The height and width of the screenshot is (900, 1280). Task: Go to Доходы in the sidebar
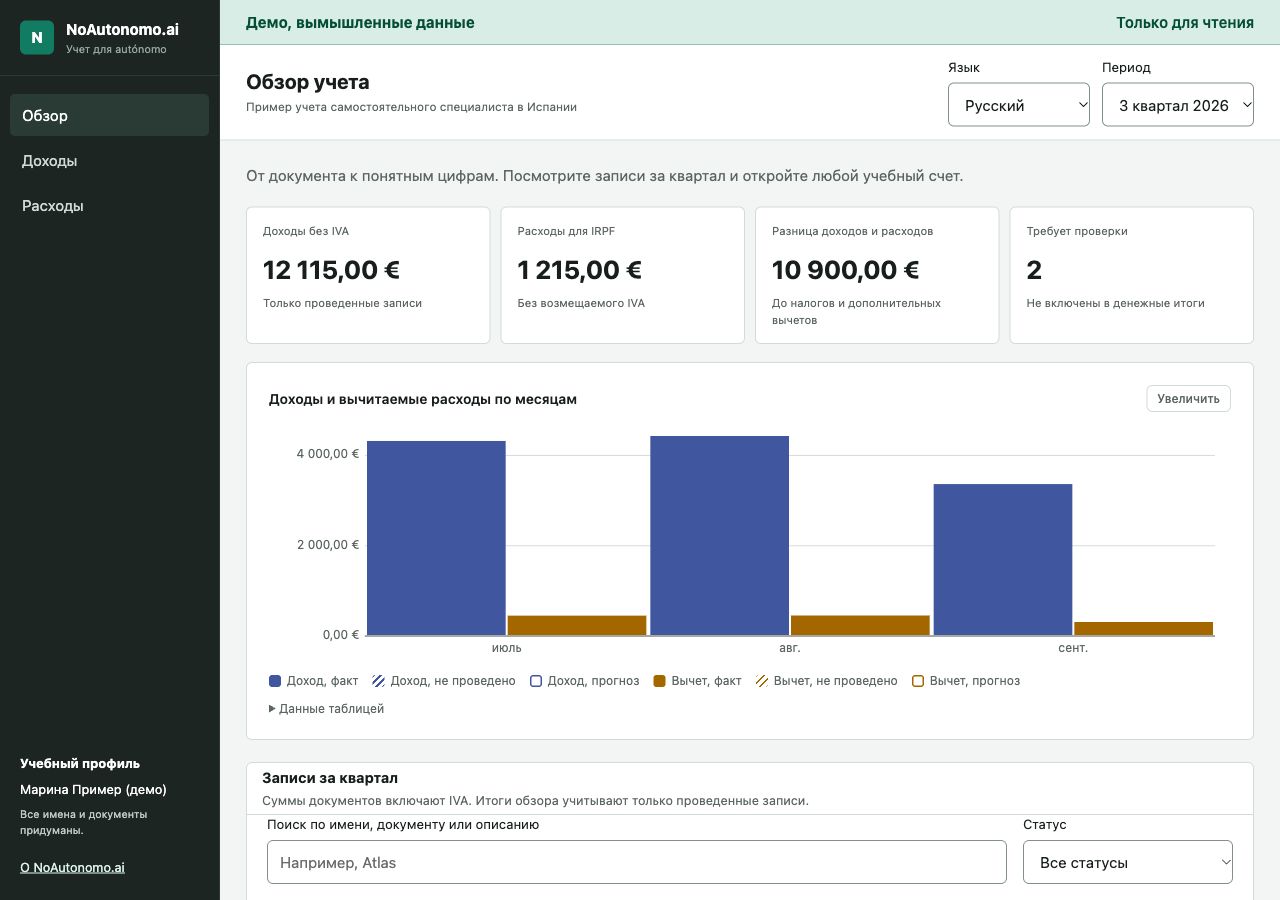point(110,161)
